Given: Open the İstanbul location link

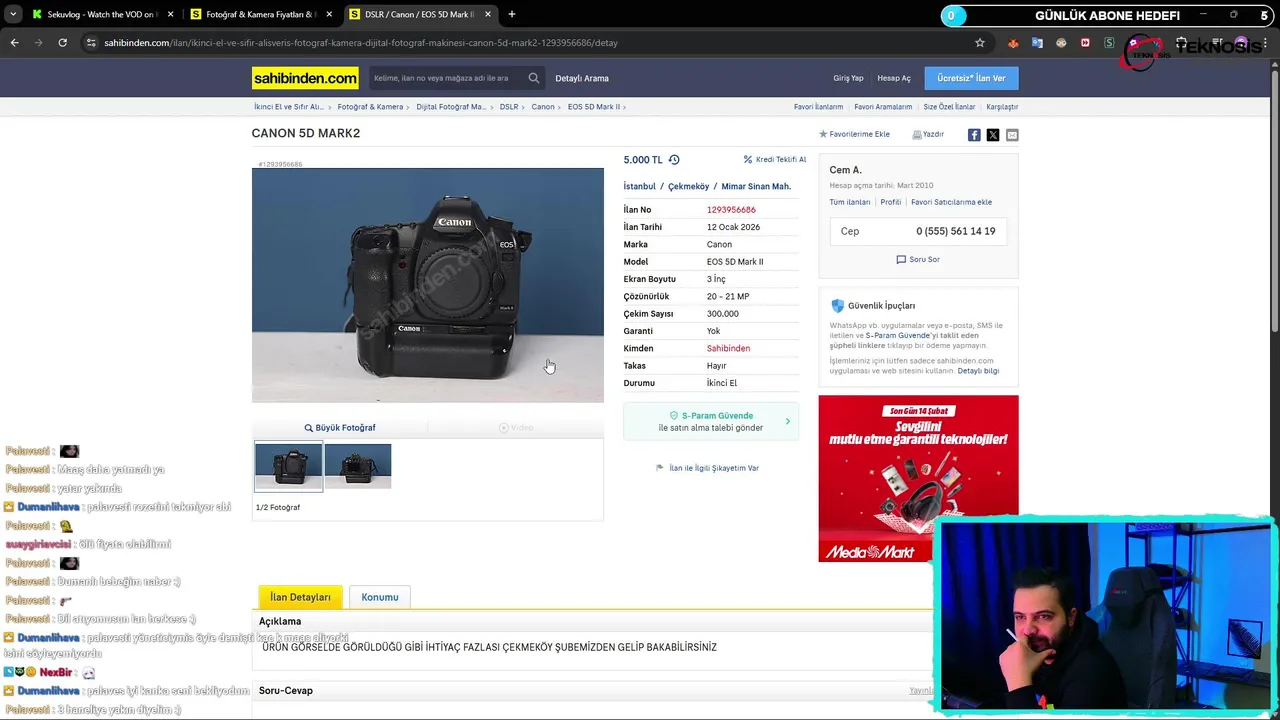Looking at the screenshot, I should pyautogui.click(x=640, y=187).
